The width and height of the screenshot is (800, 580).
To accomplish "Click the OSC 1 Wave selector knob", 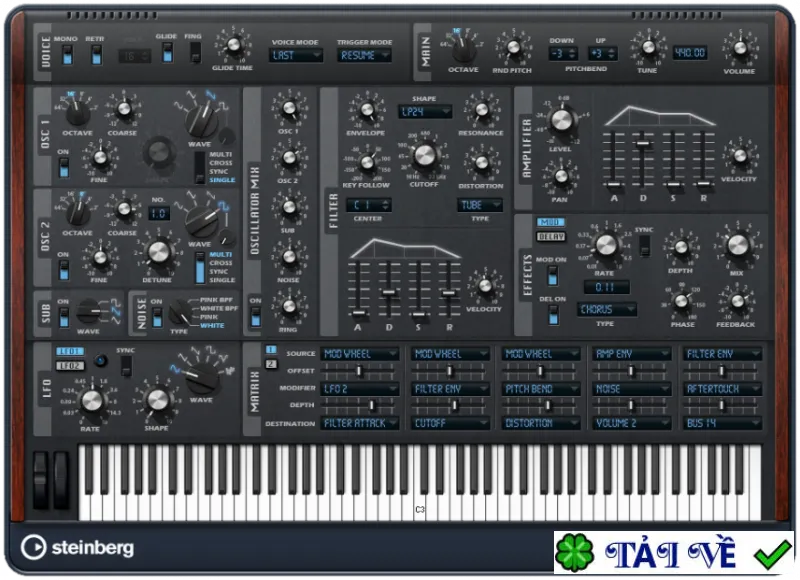I will coord(202,120).
